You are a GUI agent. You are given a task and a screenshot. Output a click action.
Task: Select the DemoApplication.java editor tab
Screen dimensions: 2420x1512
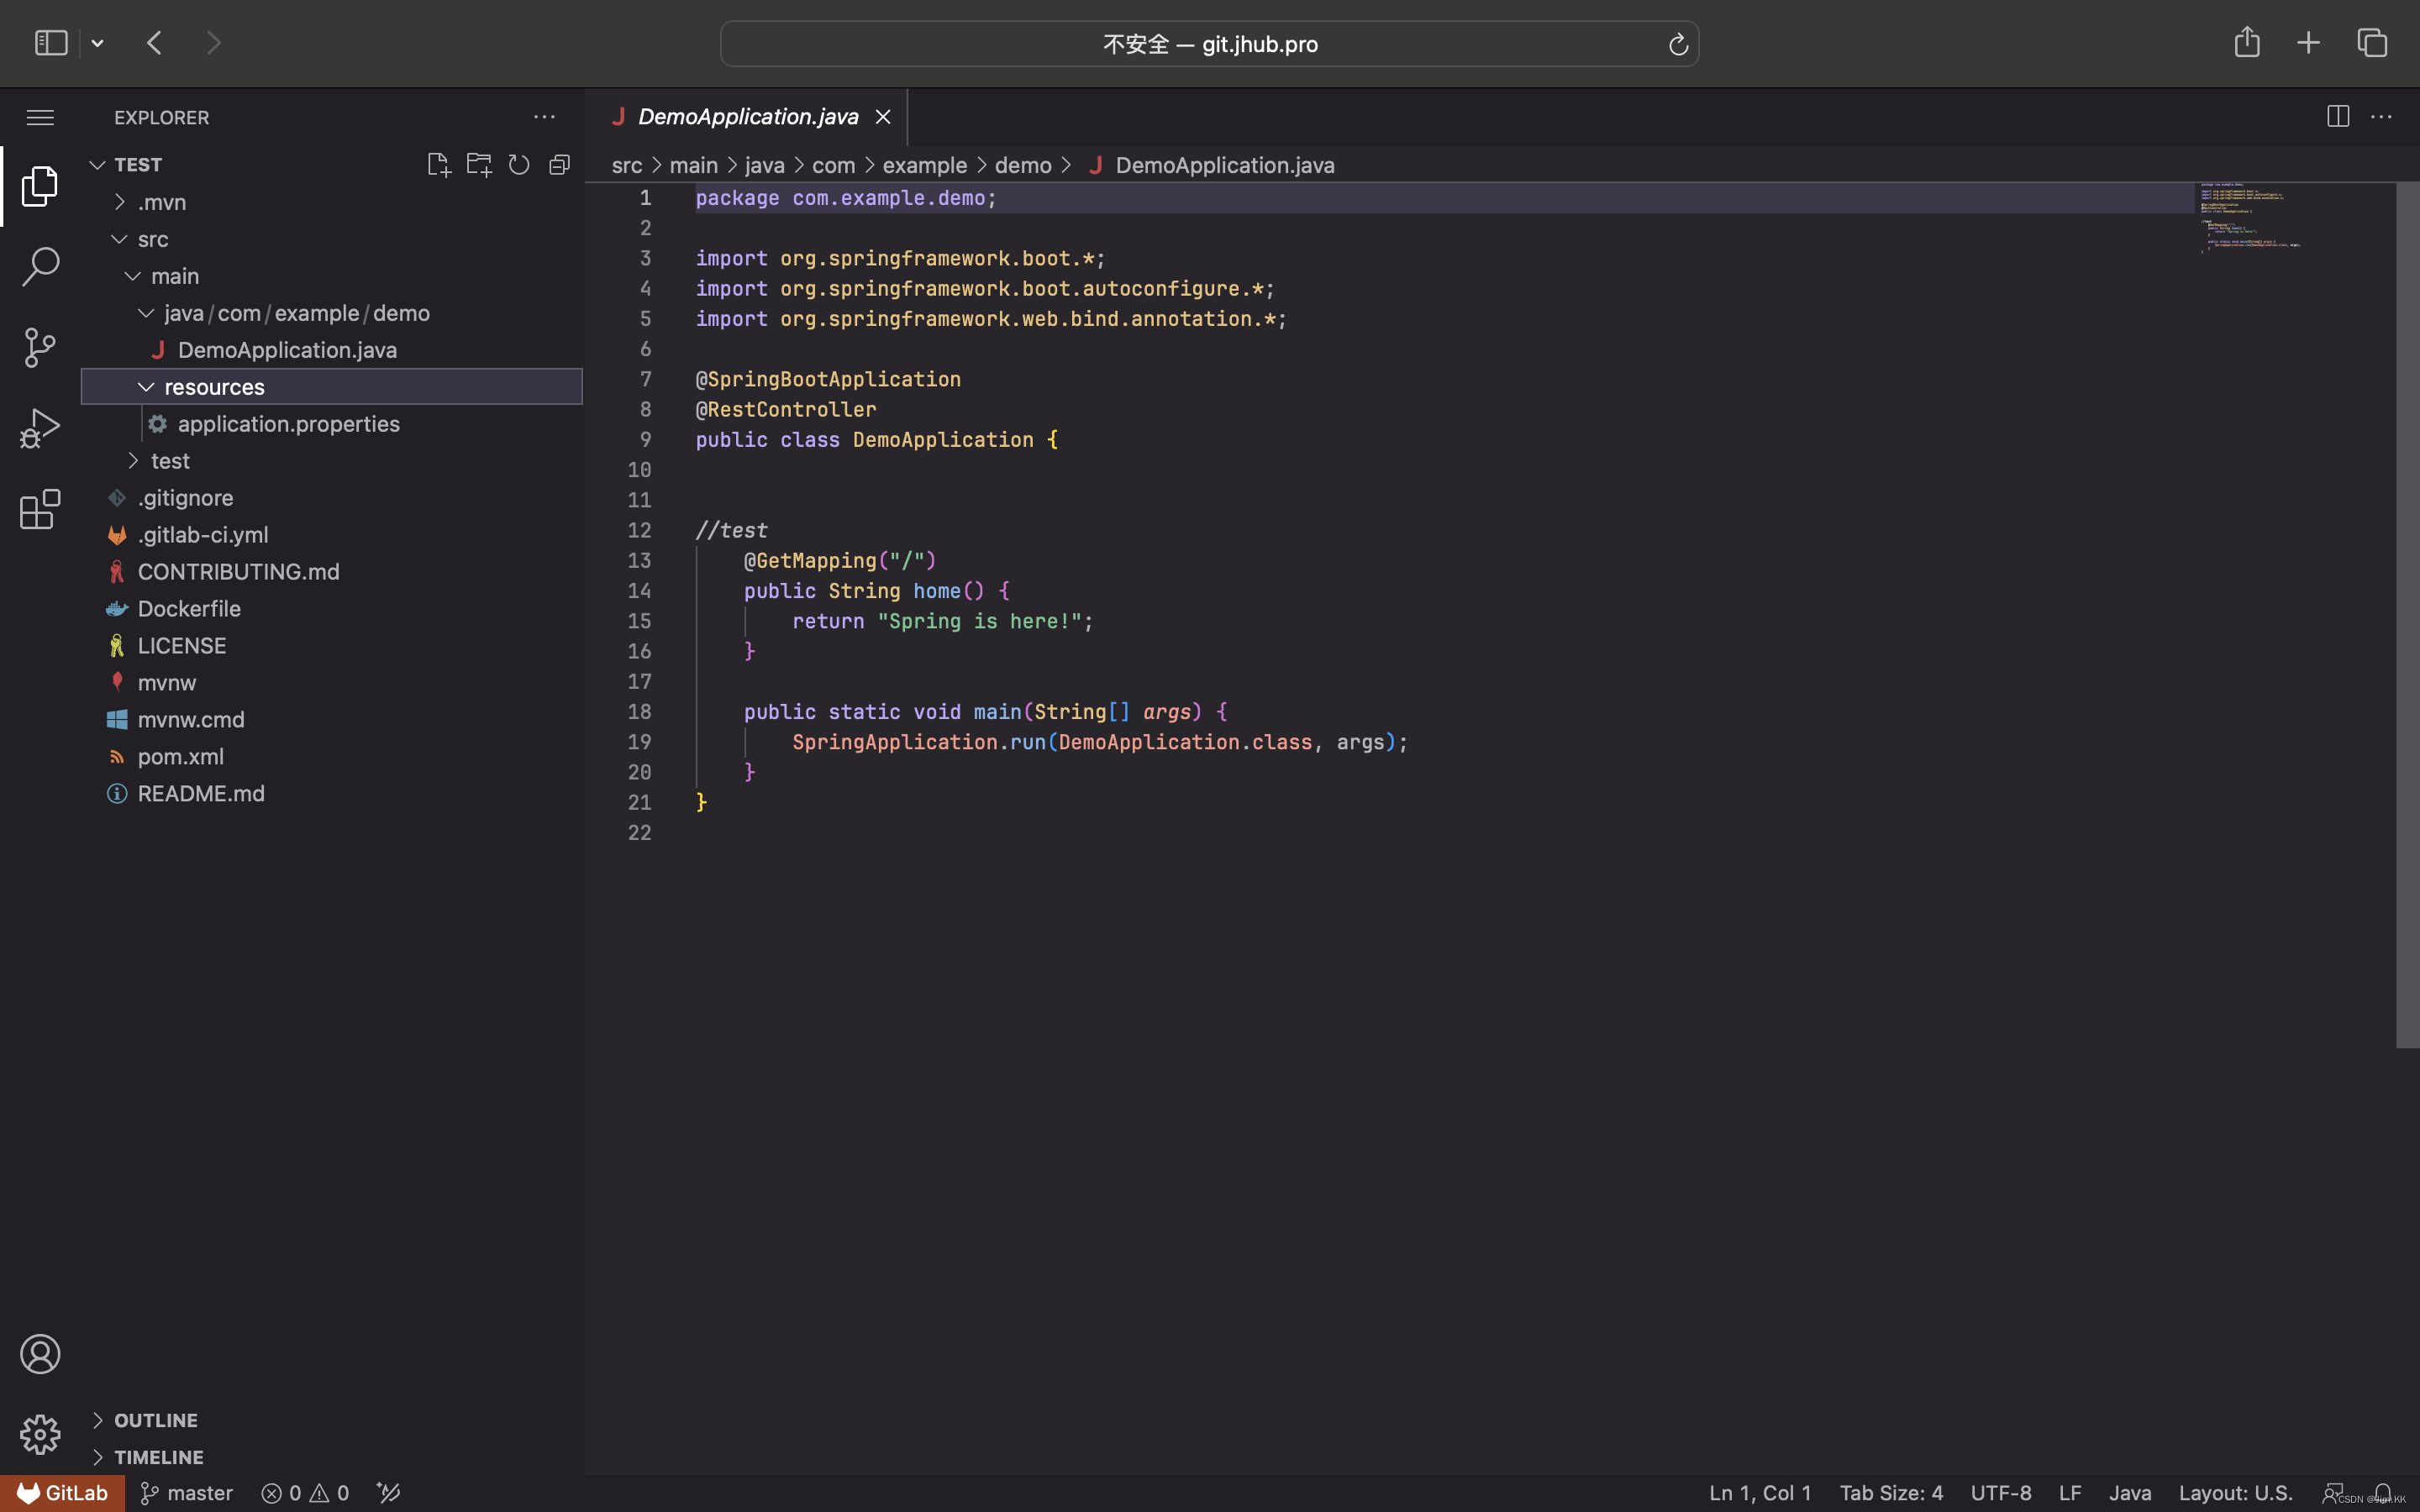(747, 117)
